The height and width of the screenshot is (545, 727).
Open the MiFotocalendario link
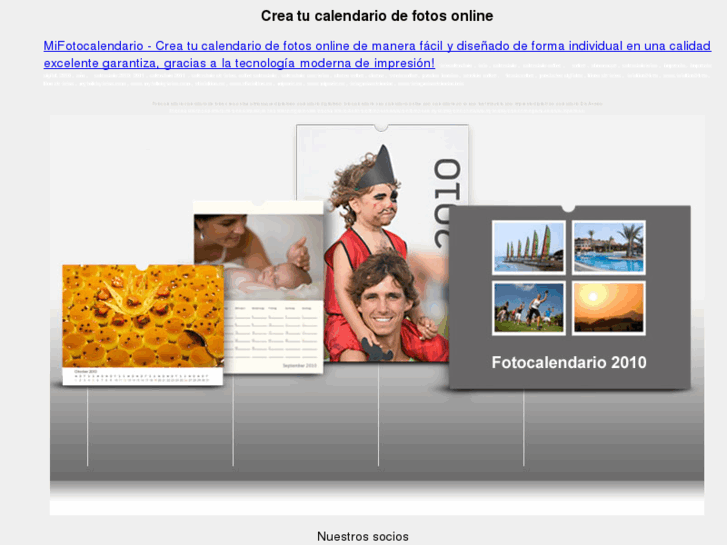coord(377,54)
